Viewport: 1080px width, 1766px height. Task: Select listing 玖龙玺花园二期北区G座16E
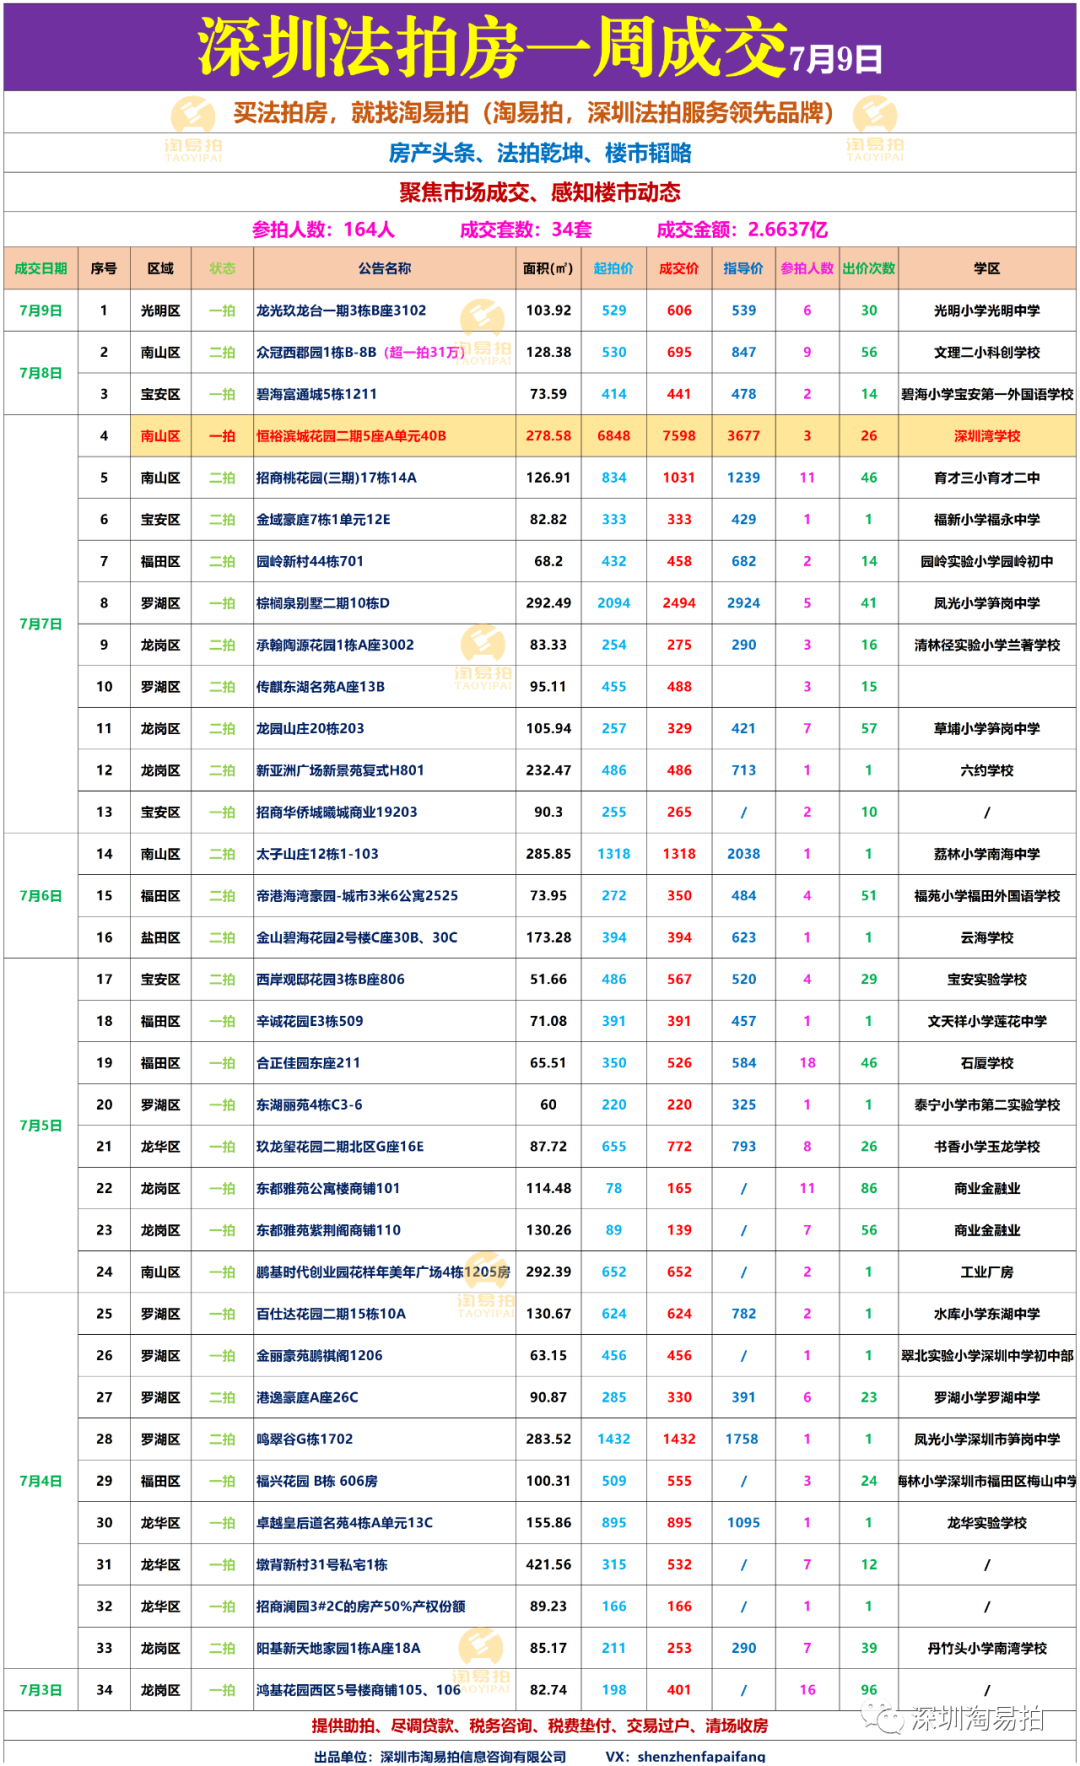(340, 1147)
